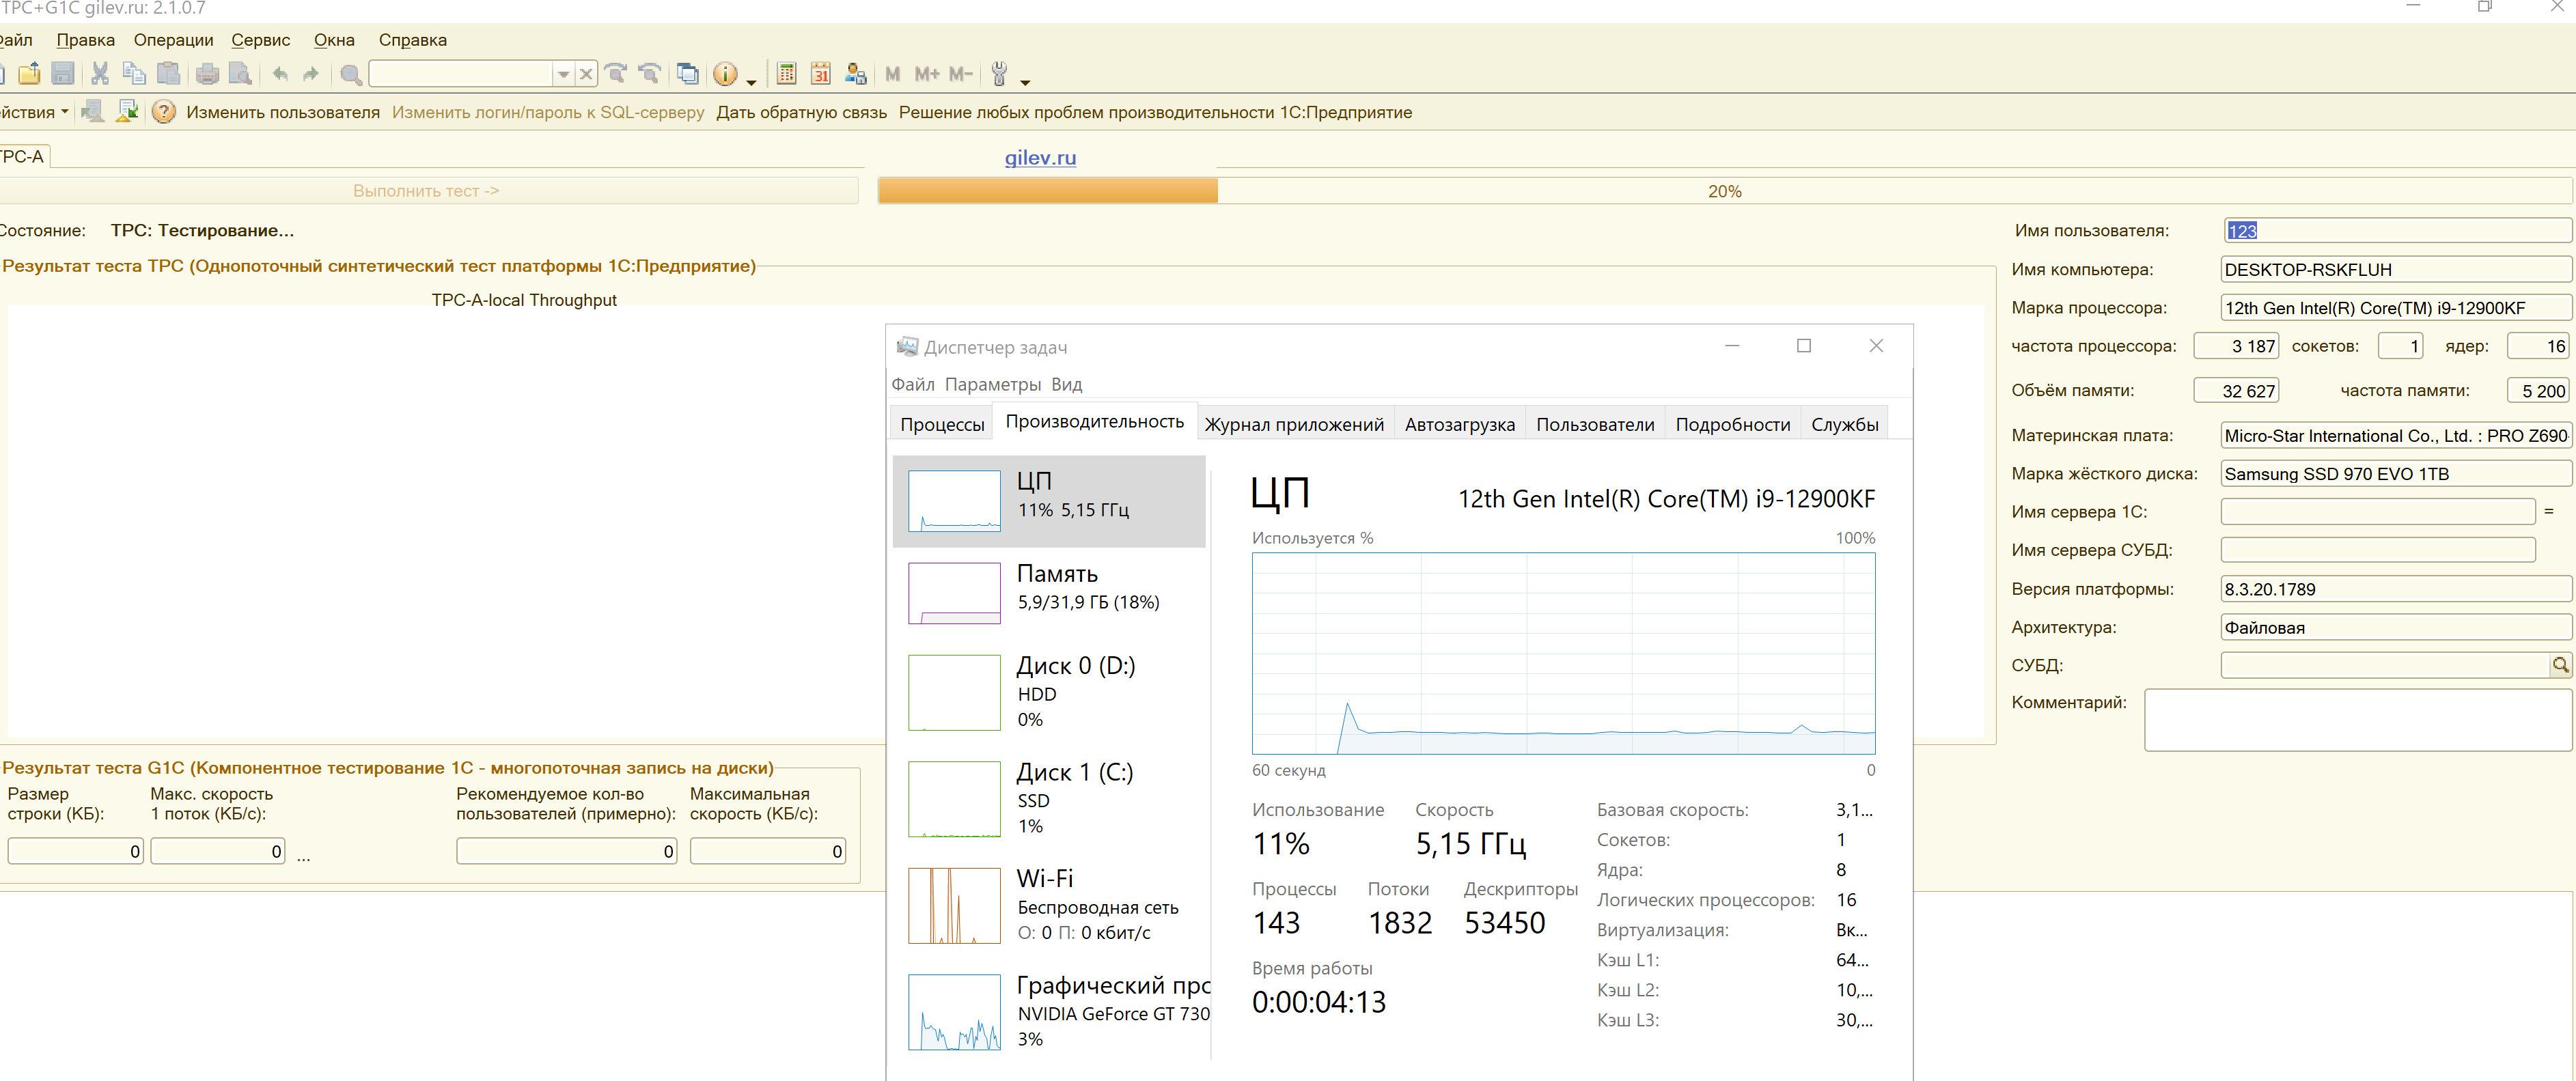Click the Save diskette icon
Image resolution: width=2576 pixels, height=1081 pixels.
click(63, 73)
